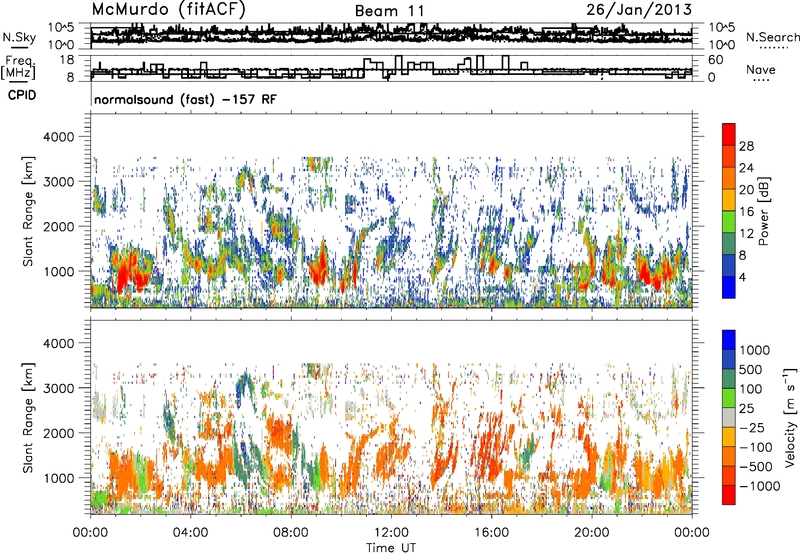This screenshot has width=800, height=554.
Task: Click the '-1000' velocity scale value
Action: point(759,486)
